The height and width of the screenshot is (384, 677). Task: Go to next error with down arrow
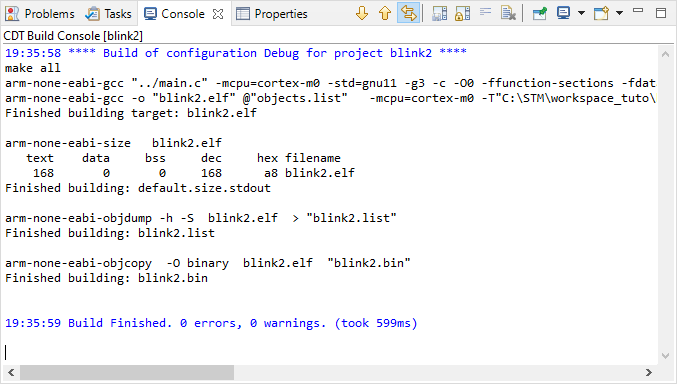[x=362, y=13]
